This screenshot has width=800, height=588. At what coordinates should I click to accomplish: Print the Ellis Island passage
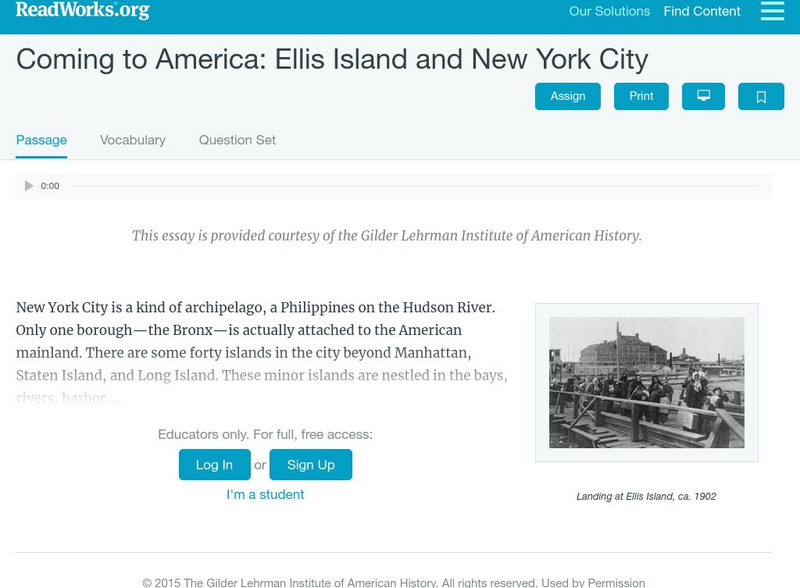coord(641,96)
